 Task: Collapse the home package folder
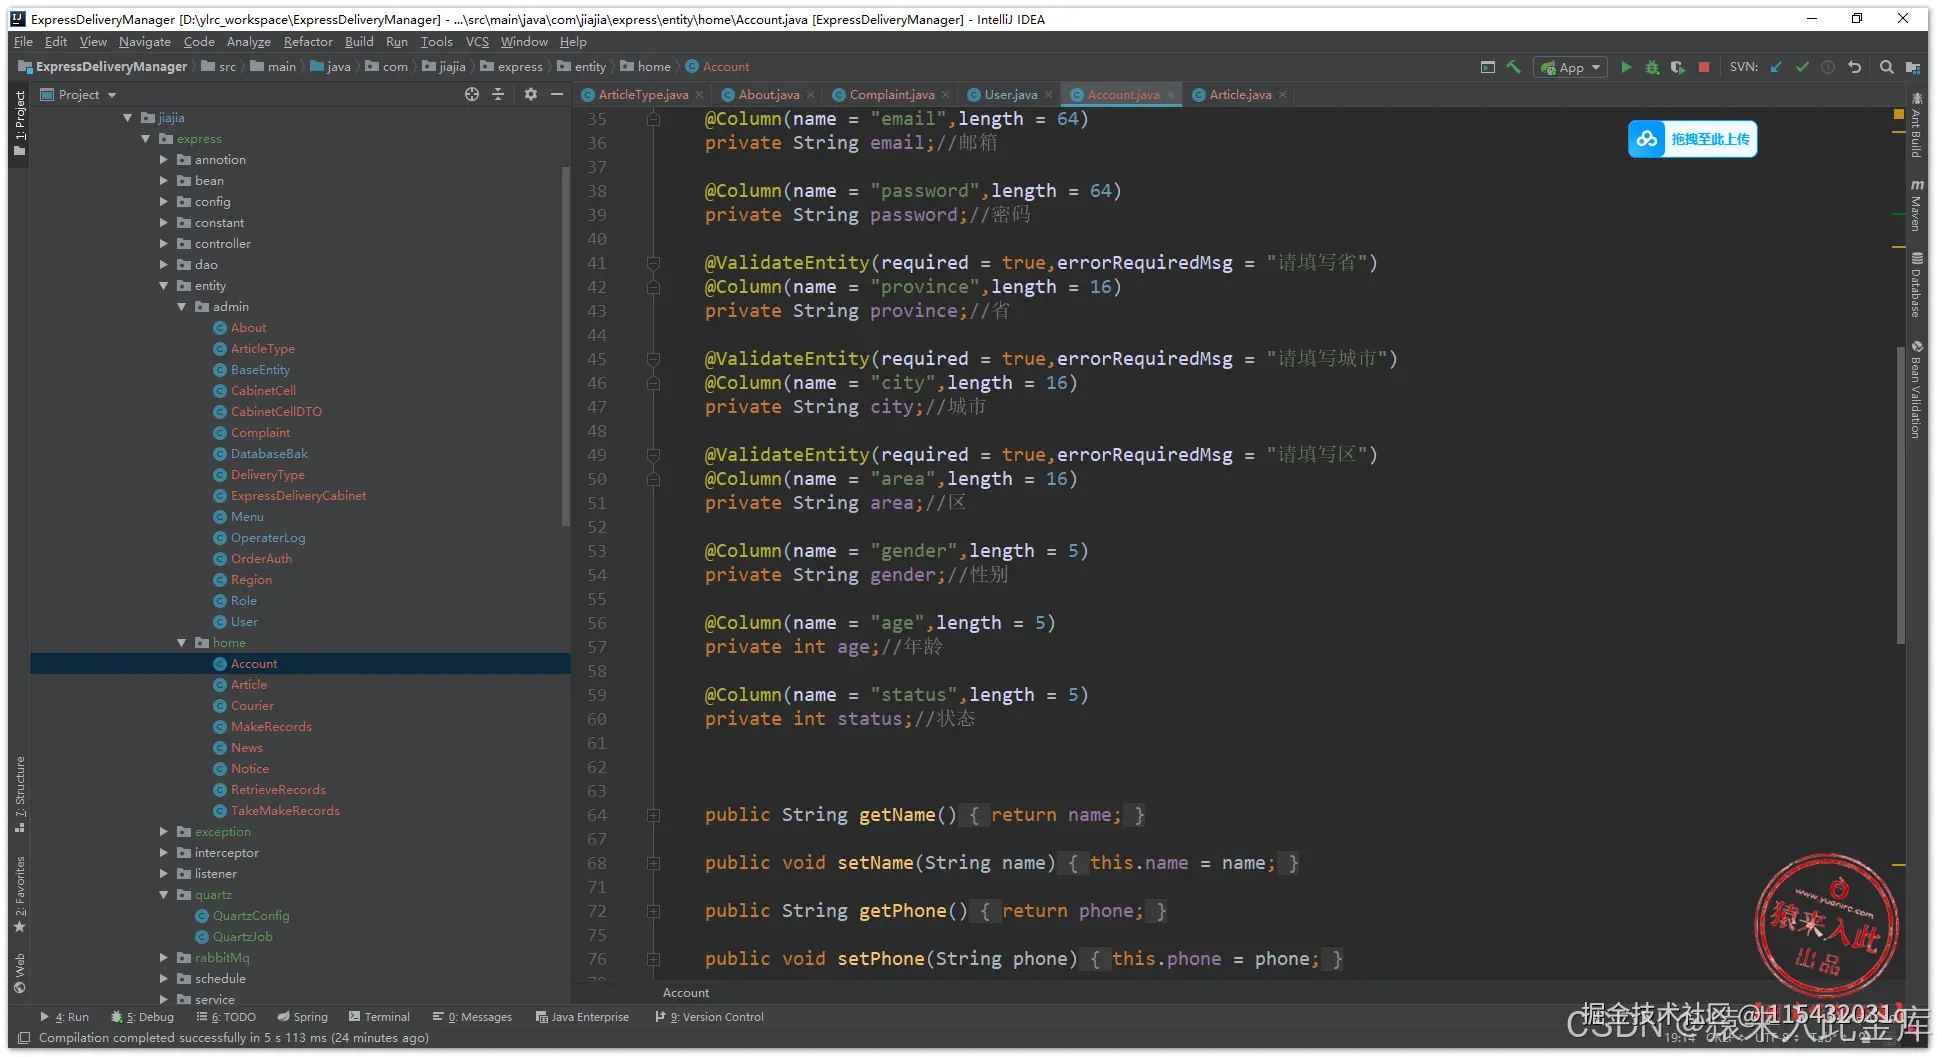pos(182,643)
